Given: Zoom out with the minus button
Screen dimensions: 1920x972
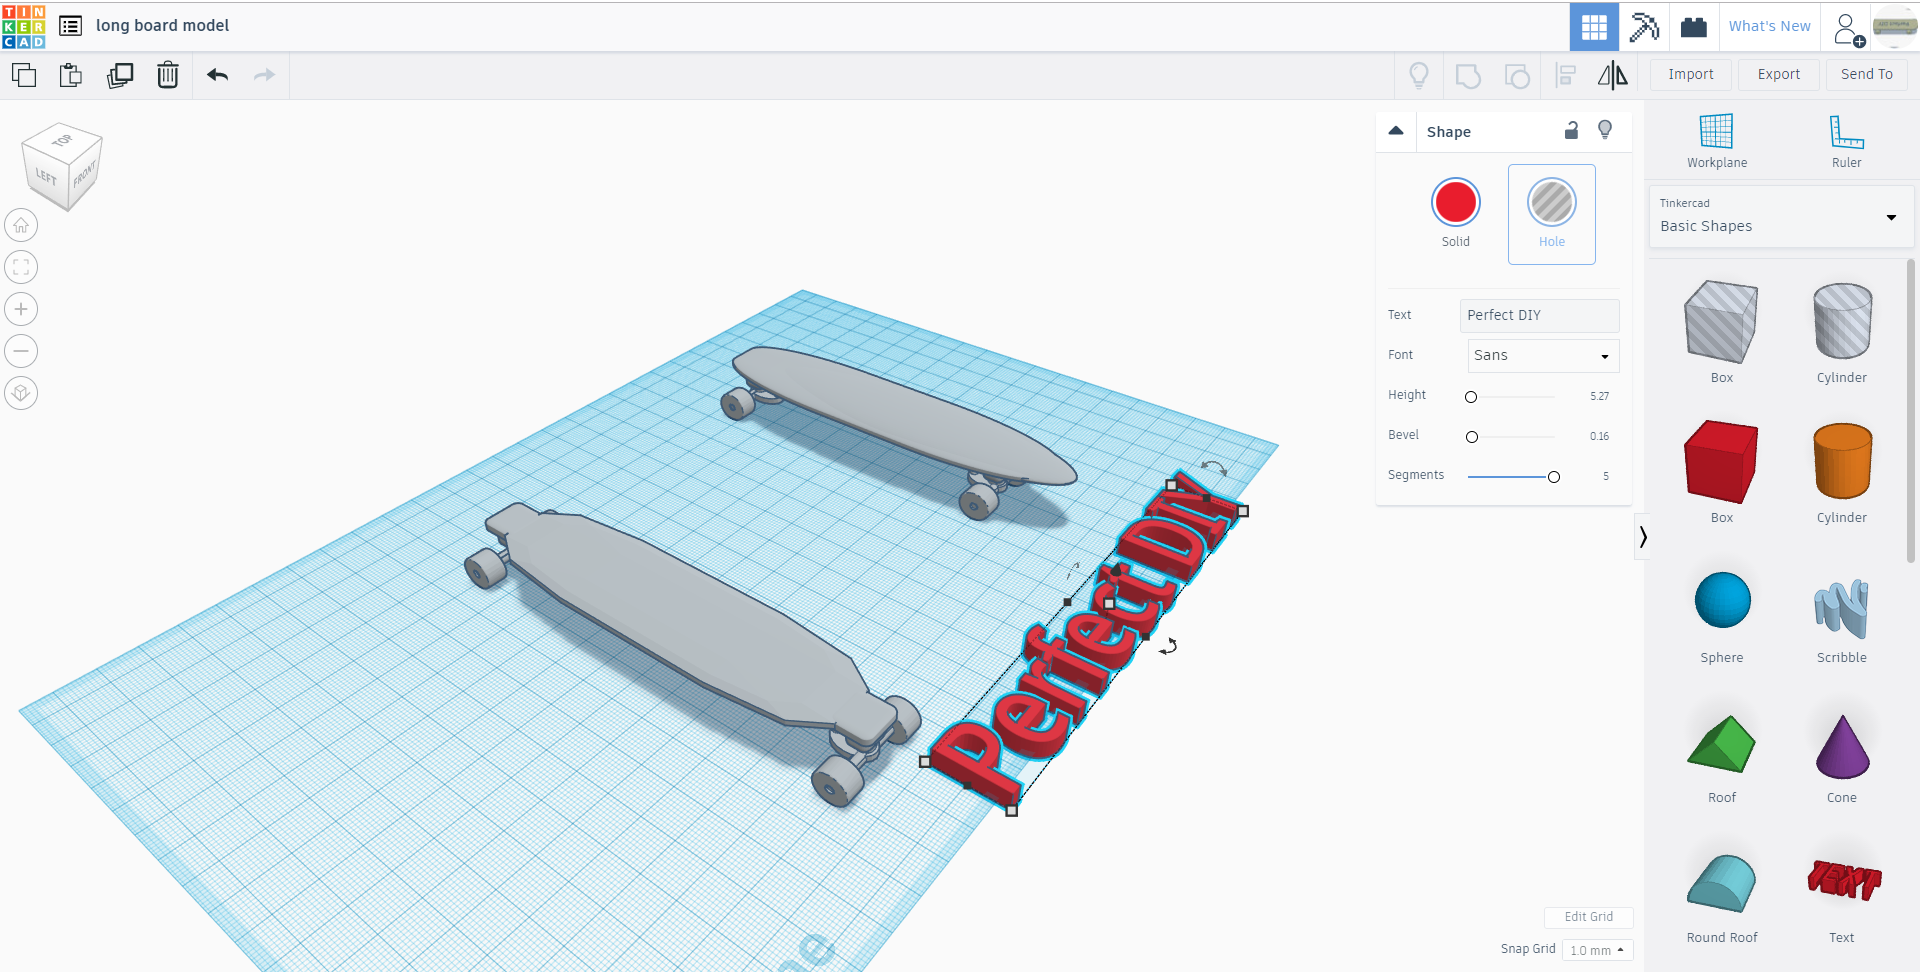Looking at the screenshot, I should pyautogui.click(x=21, y=352).
